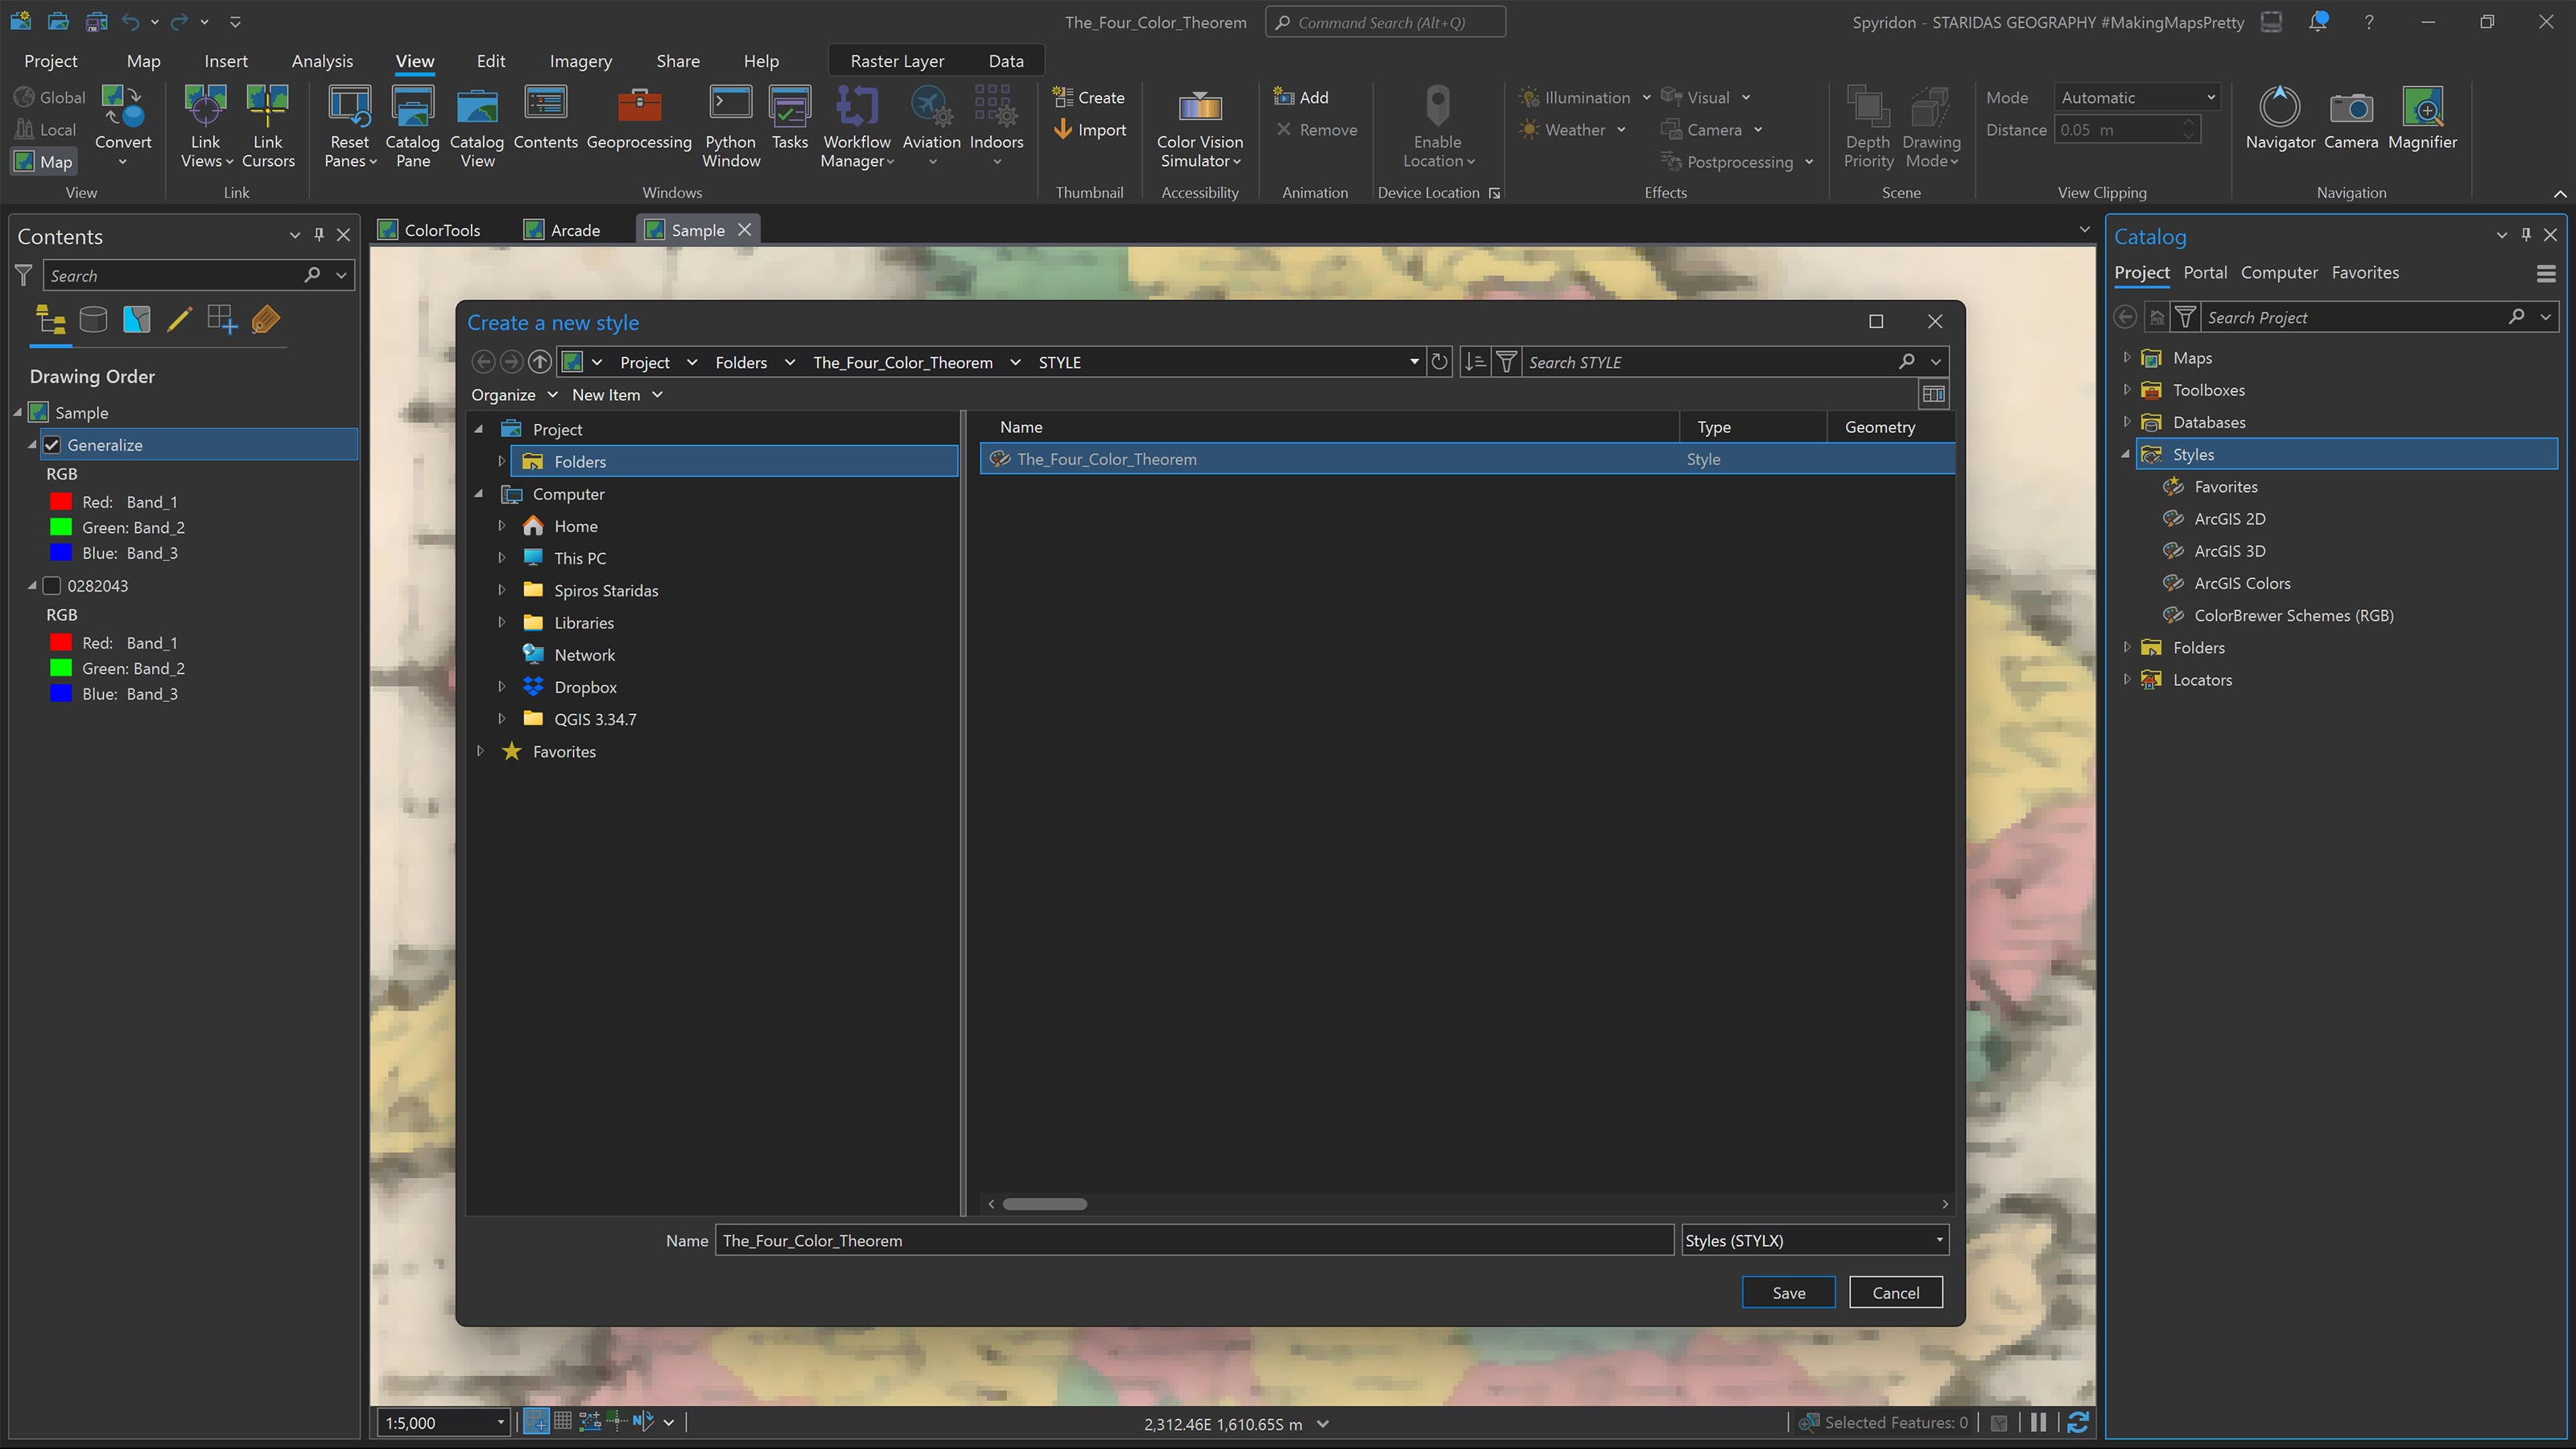The width and height of the screenshot is (2576, 1449).
Task: Click the refresh button in style dialog
Action: (x=1439, y=362)
